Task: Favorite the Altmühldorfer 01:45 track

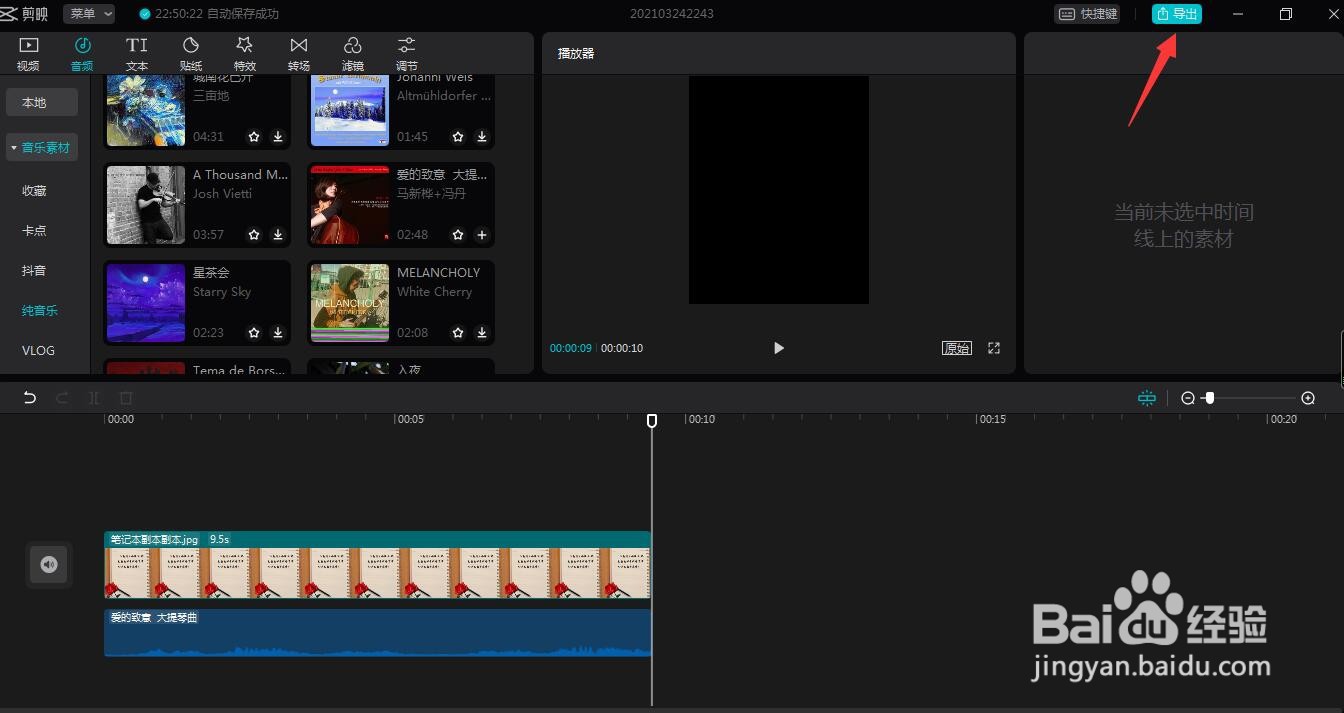Action: point(458,137)
